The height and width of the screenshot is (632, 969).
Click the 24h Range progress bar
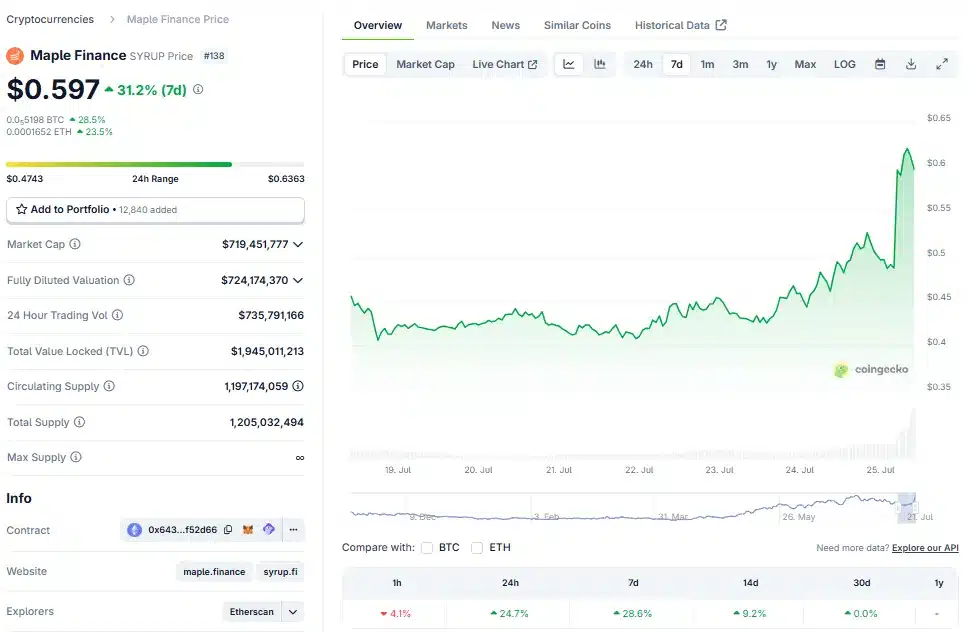(x=155, y=164)
